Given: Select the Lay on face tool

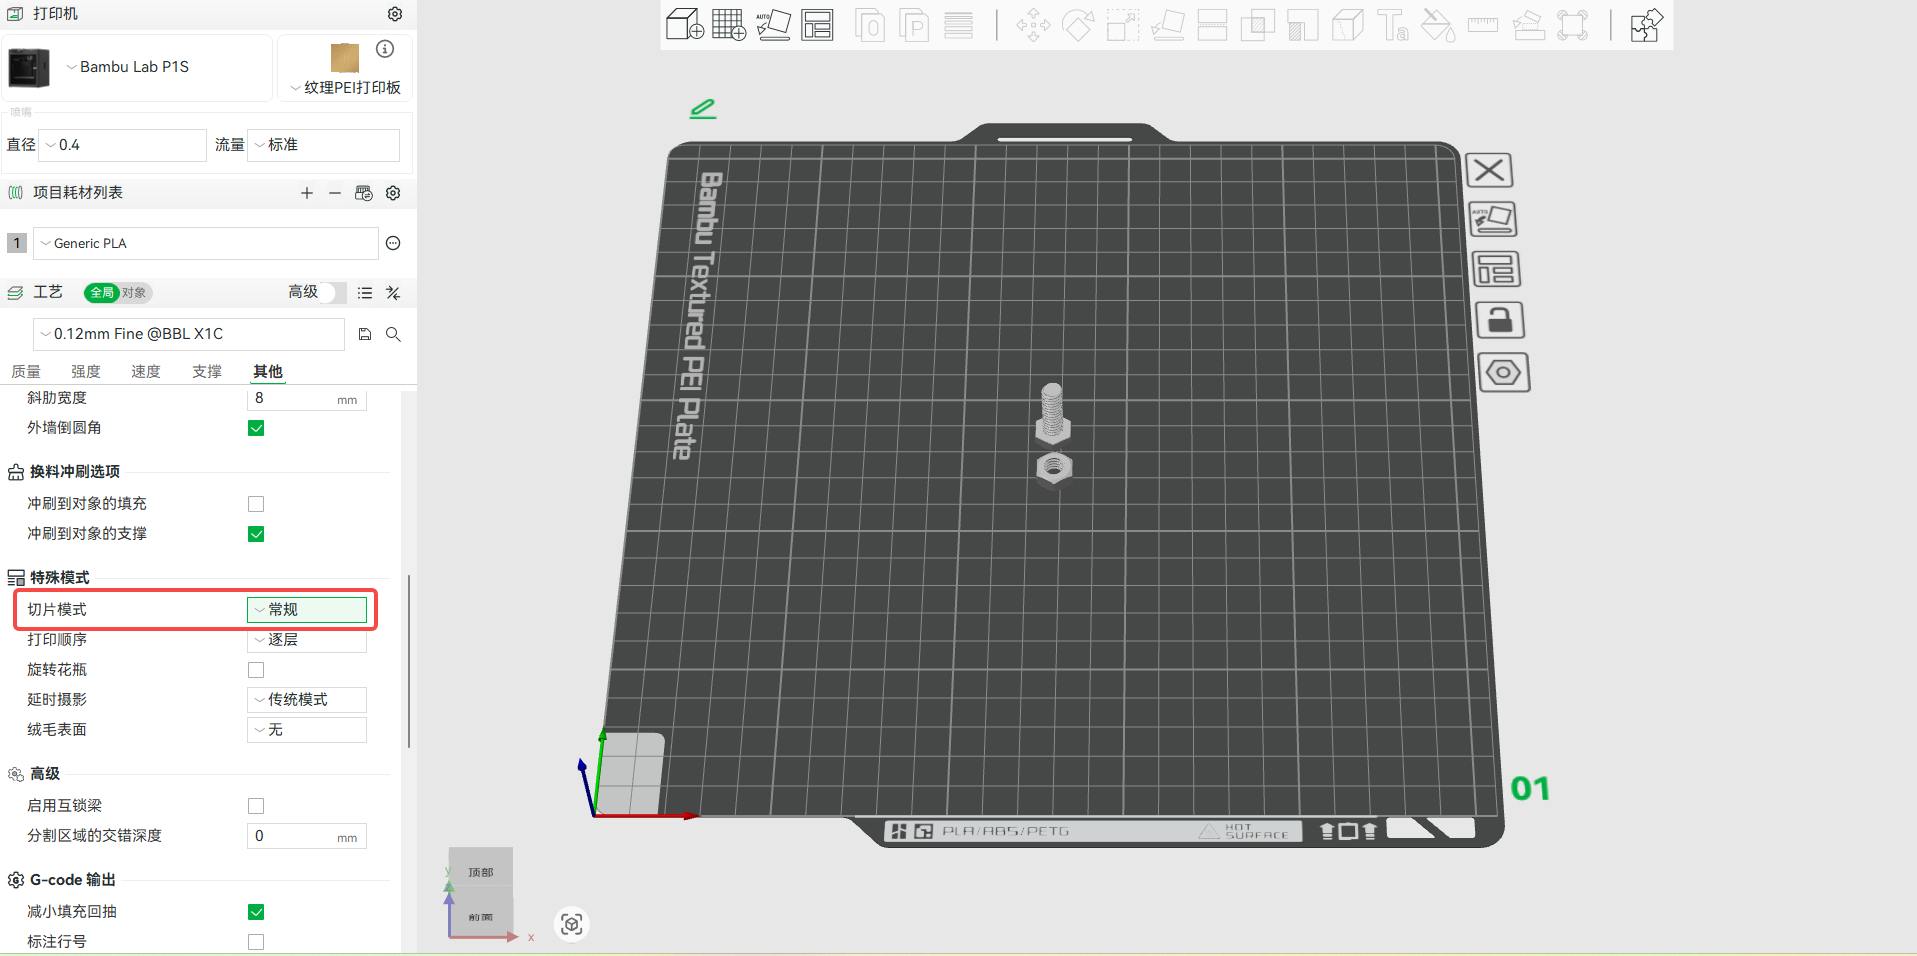Looking at the screenshot, I should [1168, 25].
